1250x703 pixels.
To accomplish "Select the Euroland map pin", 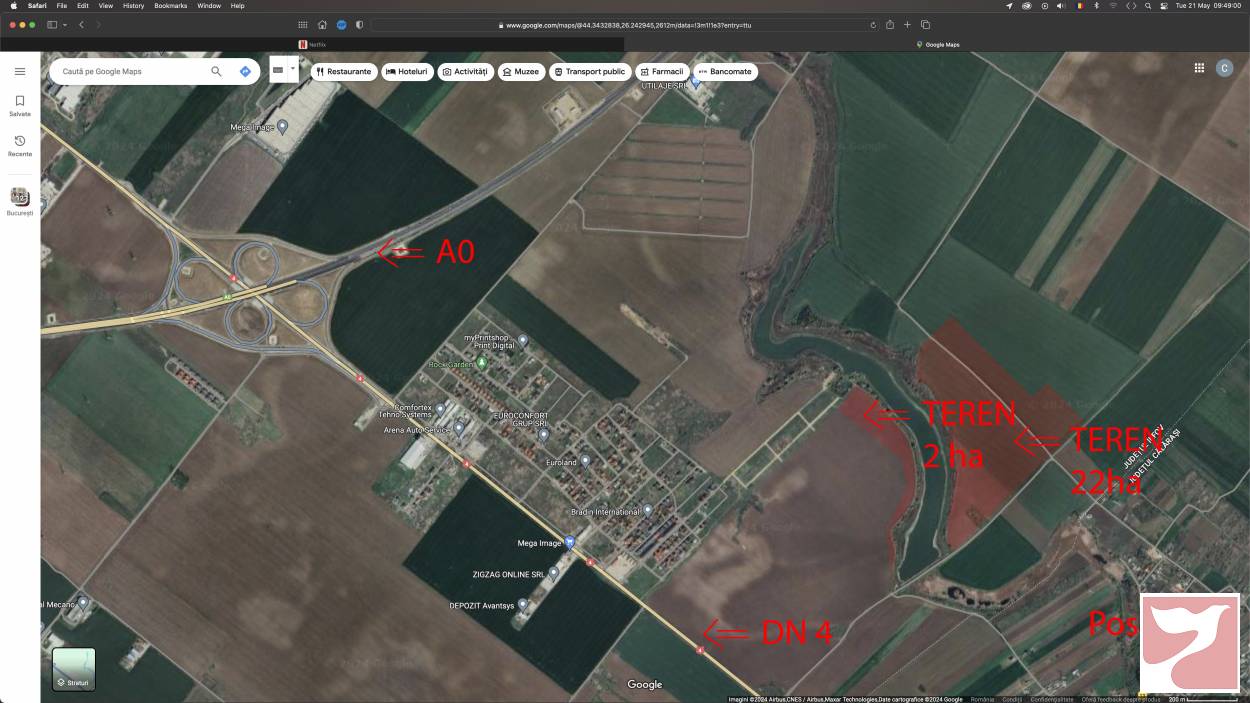I will pyautogui.click(x=585, y=462).
